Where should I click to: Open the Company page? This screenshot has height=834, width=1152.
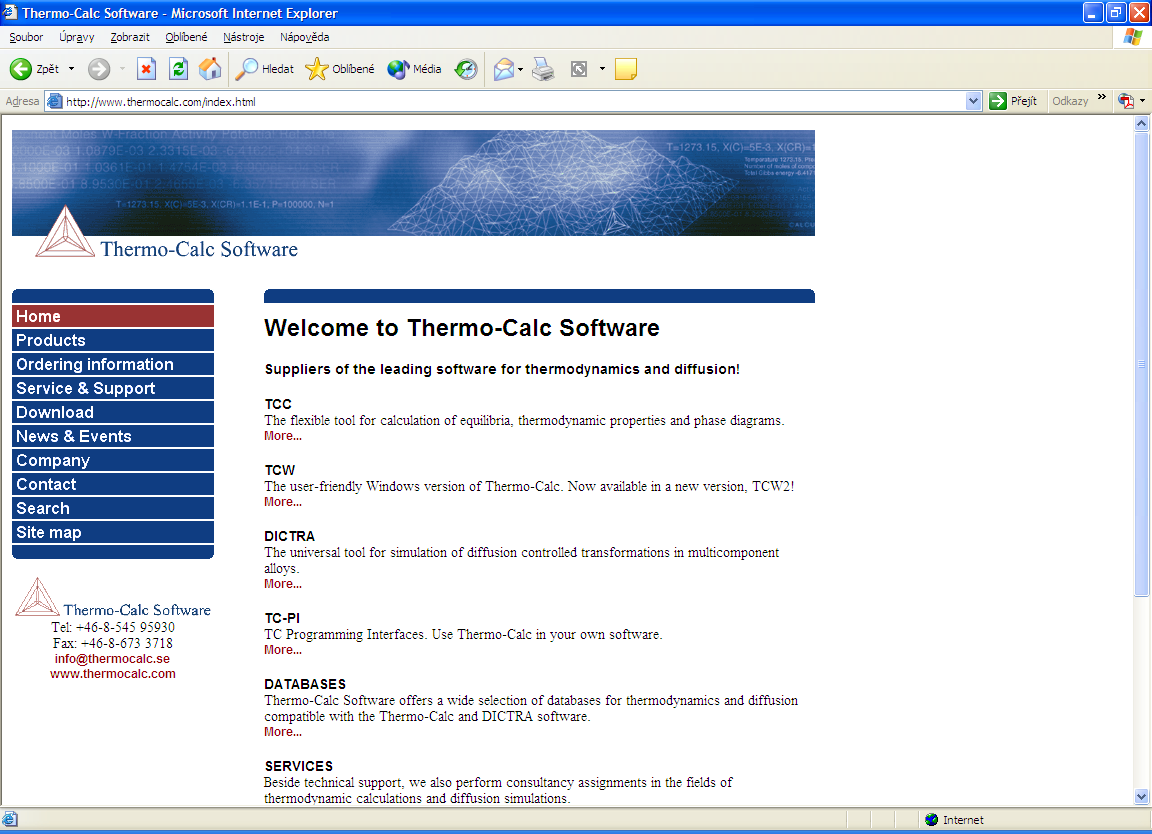coord(112,460)
